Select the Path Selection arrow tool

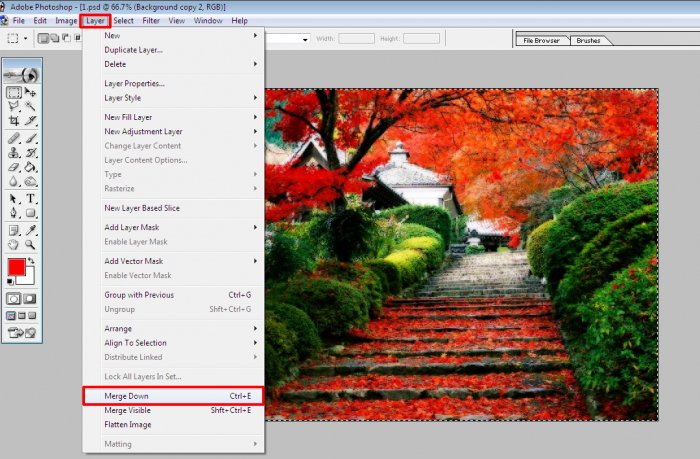[13, 199]
